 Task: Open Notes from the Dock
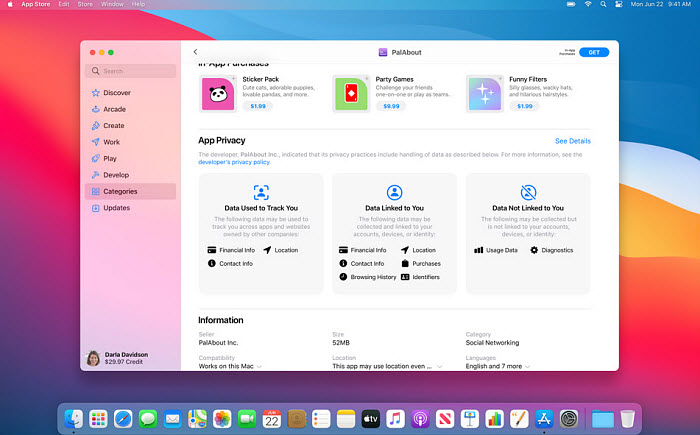(346, 419)
